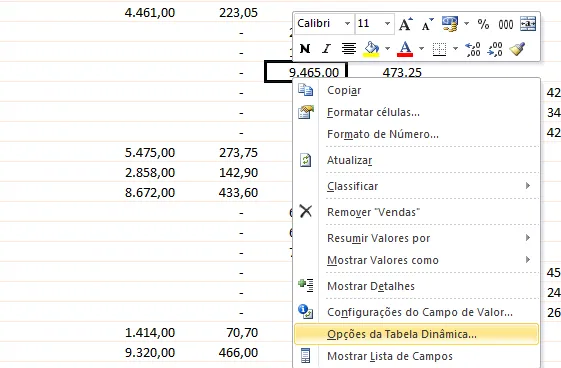Increase font size with the large A icon
The image size is (561, 368).
click(405, 24)
